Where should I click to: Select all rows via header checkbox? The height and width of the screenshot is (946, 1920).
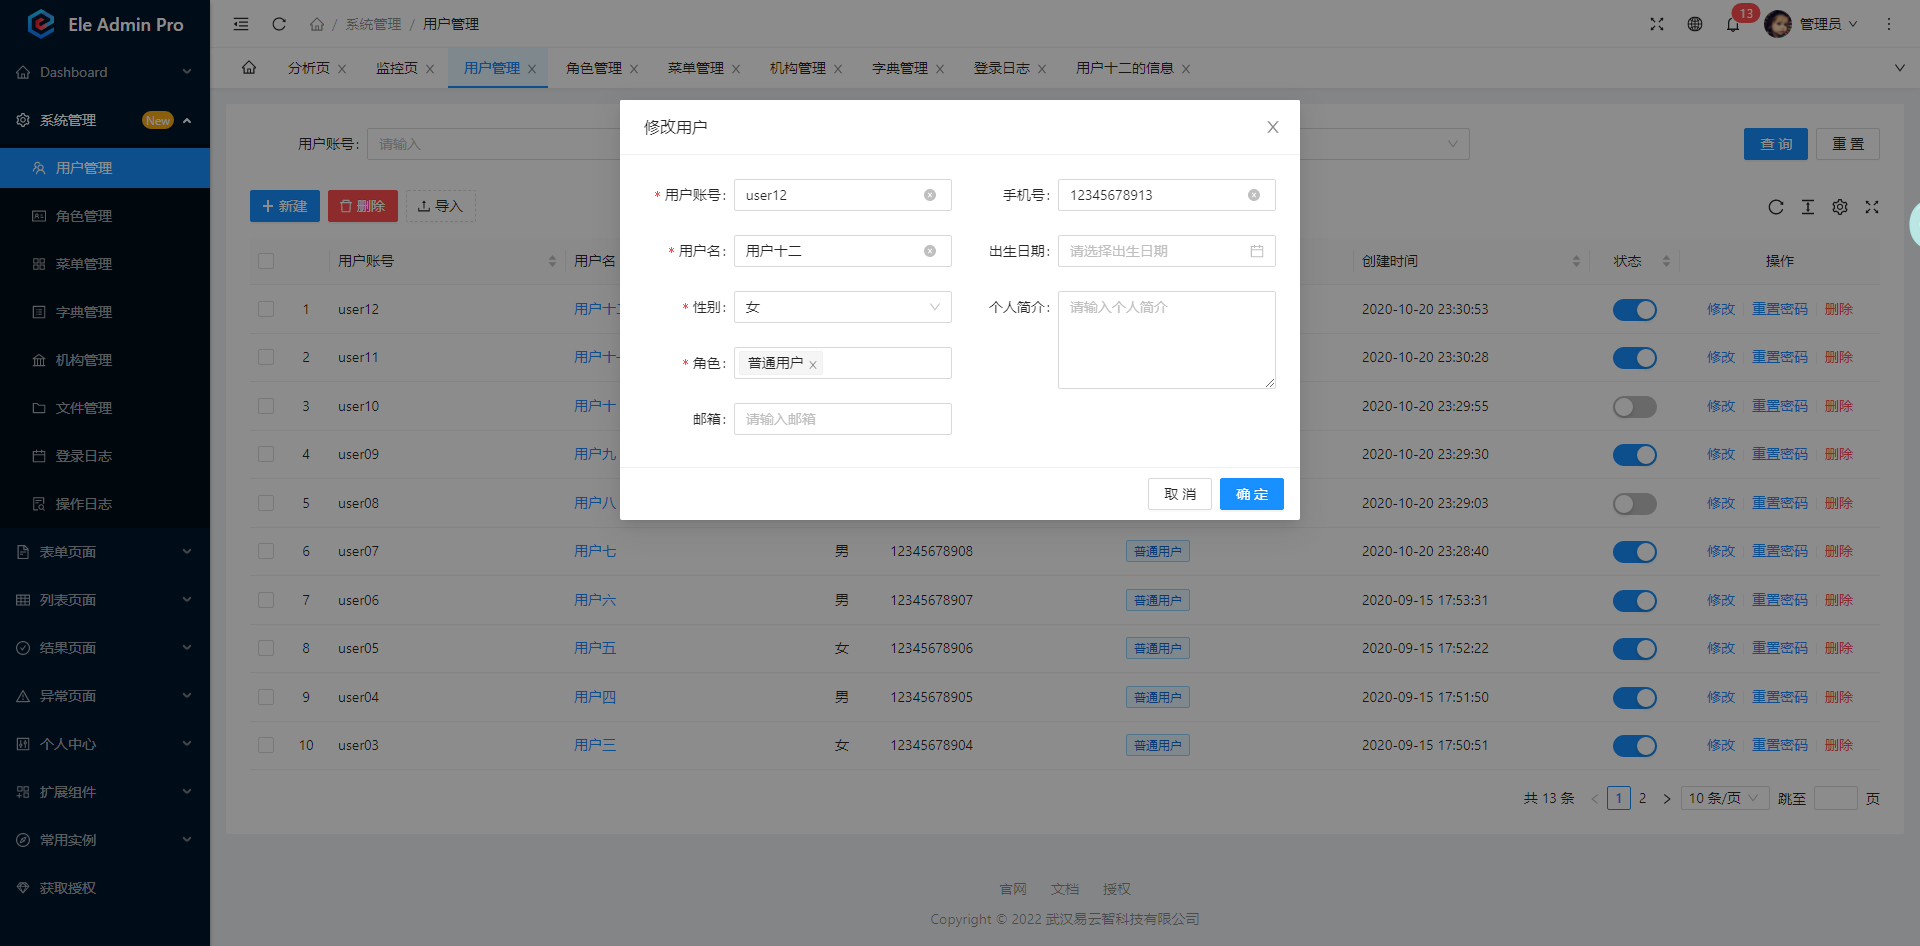pyautogui.click(x=266, y=260)
